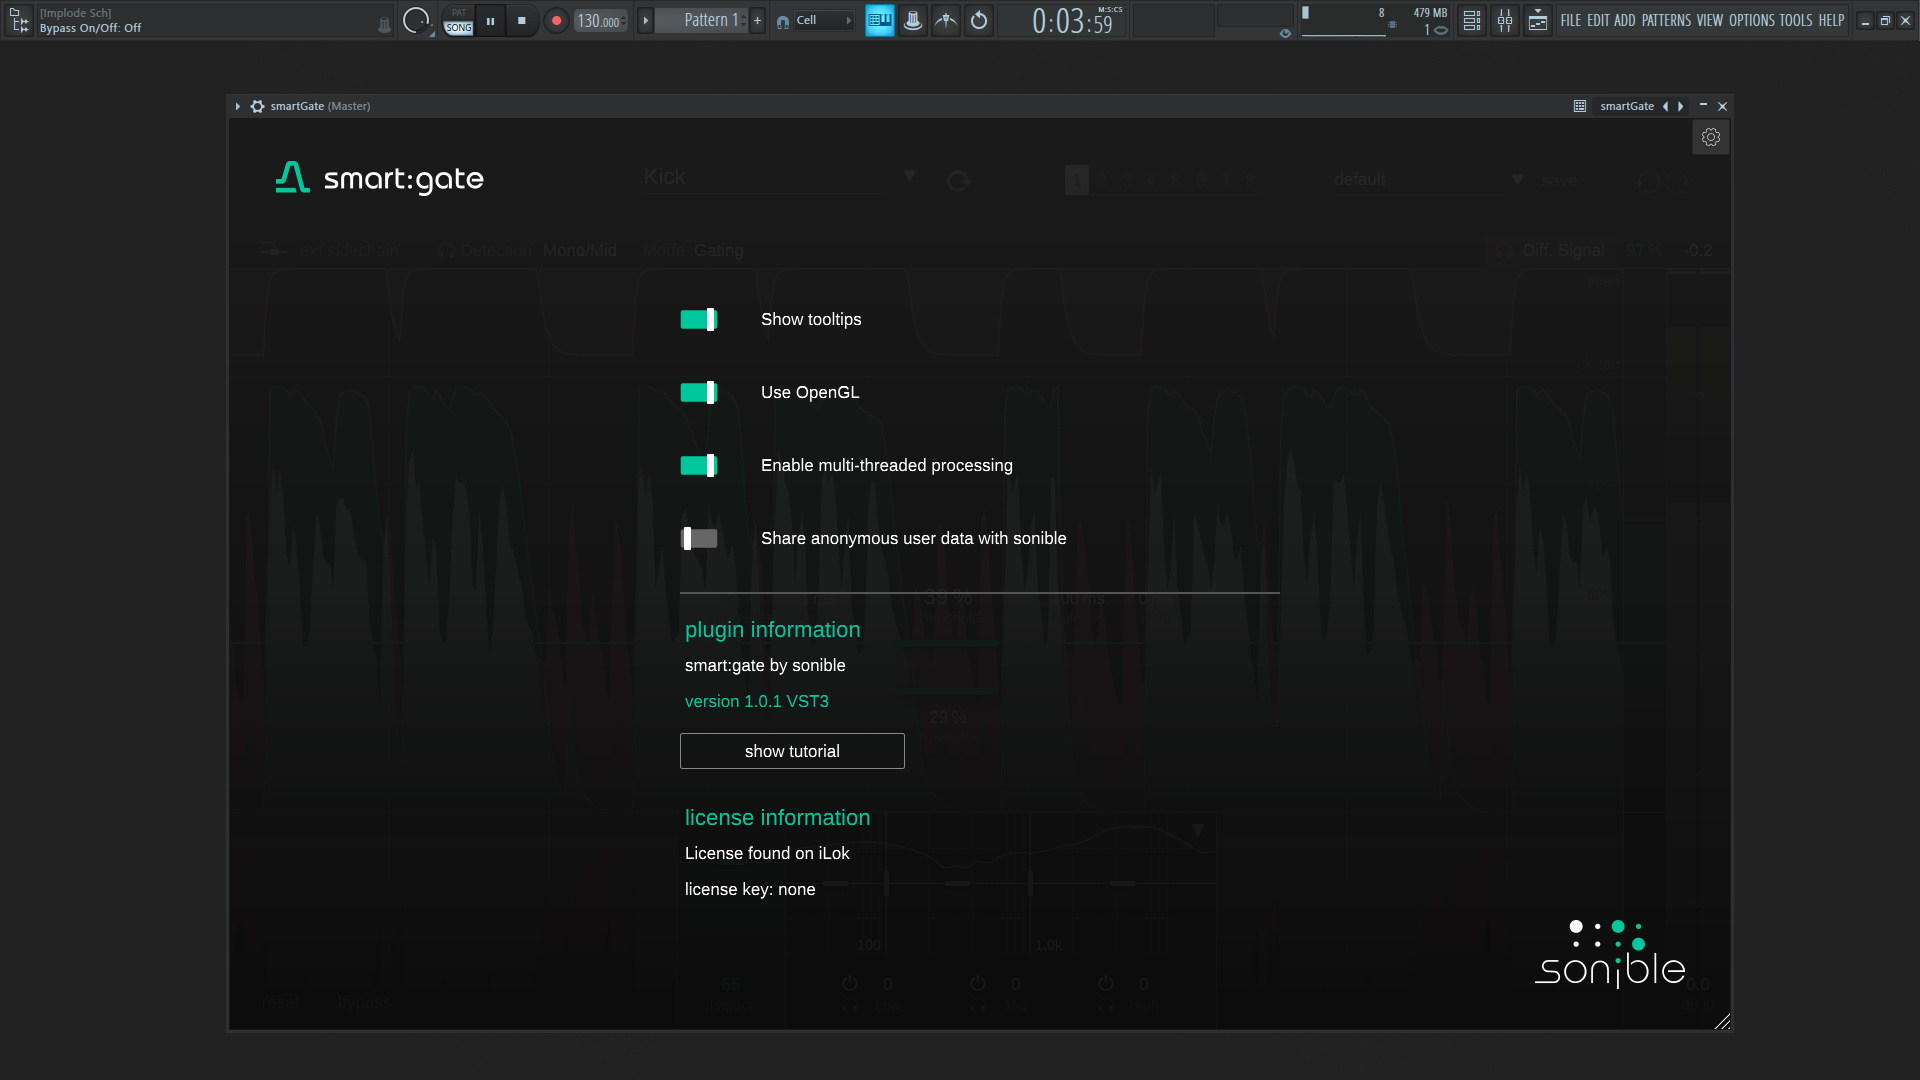Add a new pattern with the plus button
The width and height of the screenshot is (1920, 1080).
click(757, 20)
